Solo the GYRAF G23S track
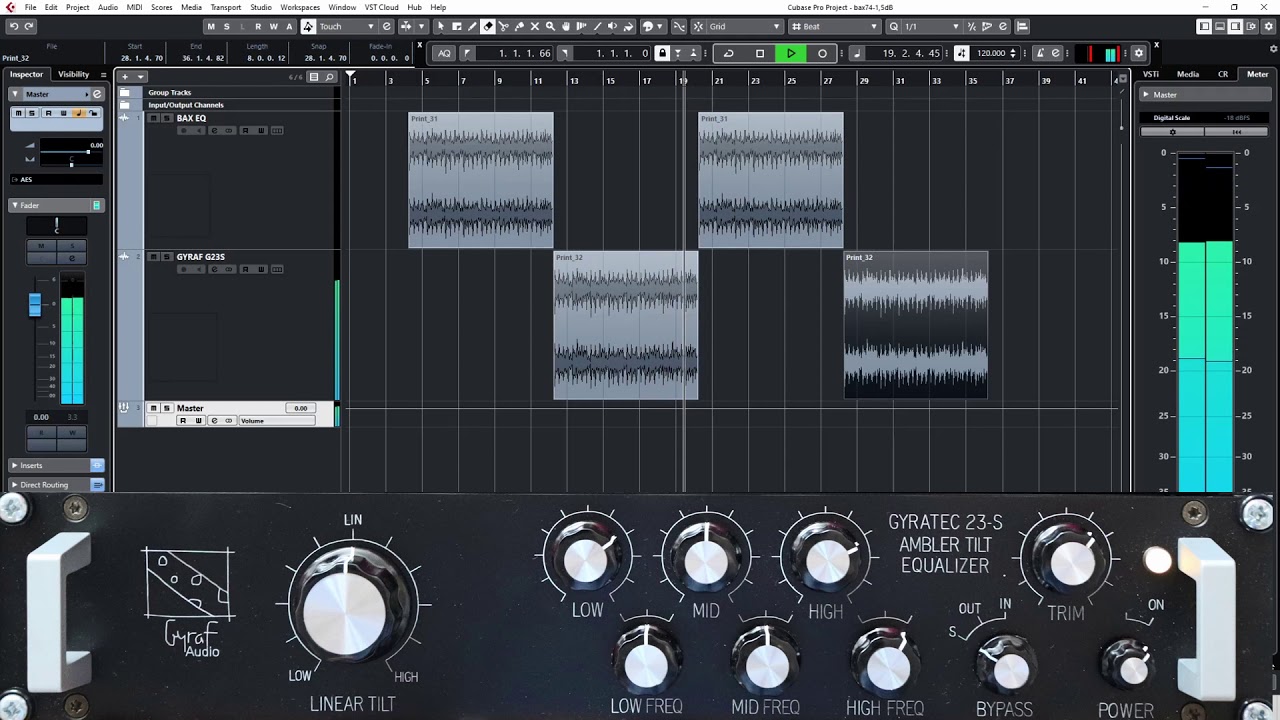Screen dimensions: 1280x720 pos(167,257)
